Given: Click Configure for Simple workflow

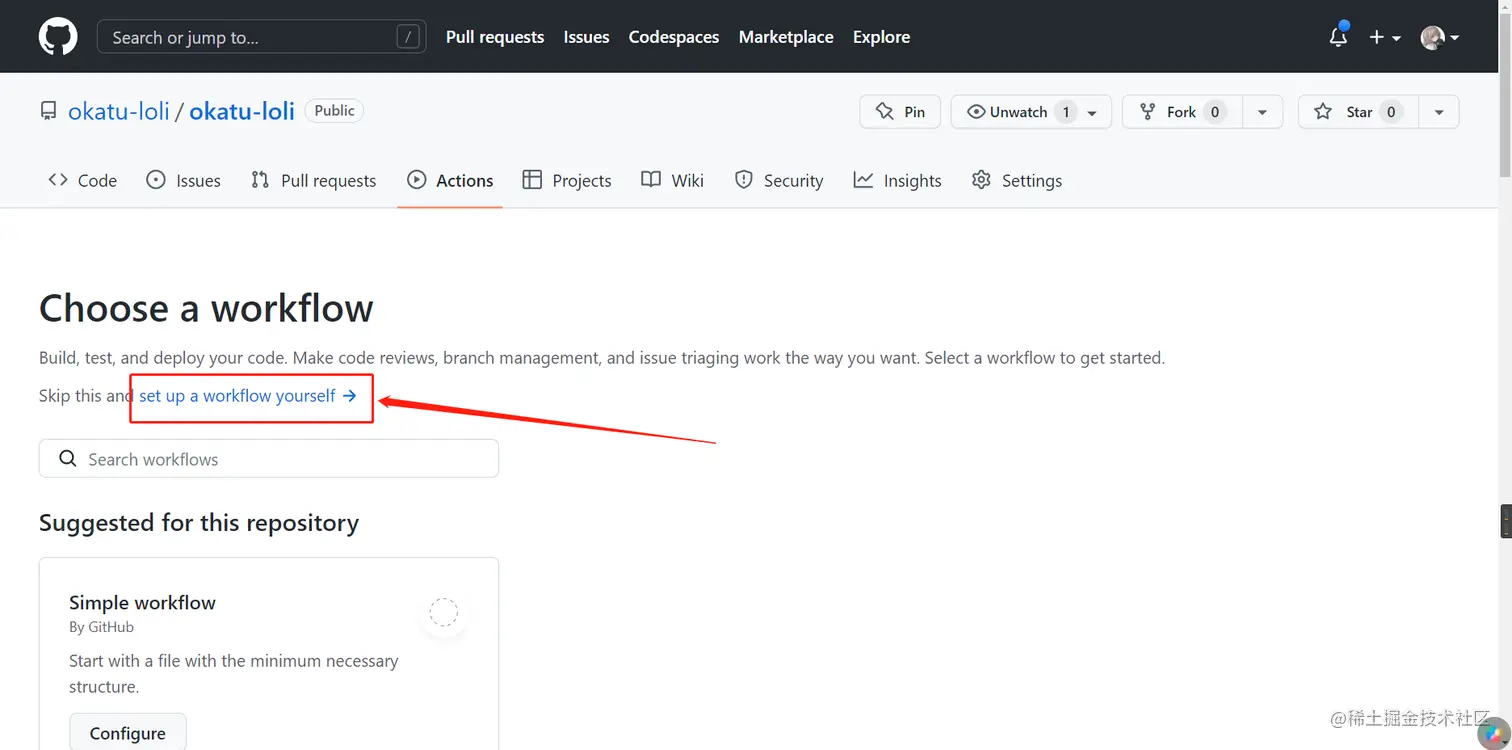Looking at the screenshot, I should pyautogui.click(x=128, y=733).
